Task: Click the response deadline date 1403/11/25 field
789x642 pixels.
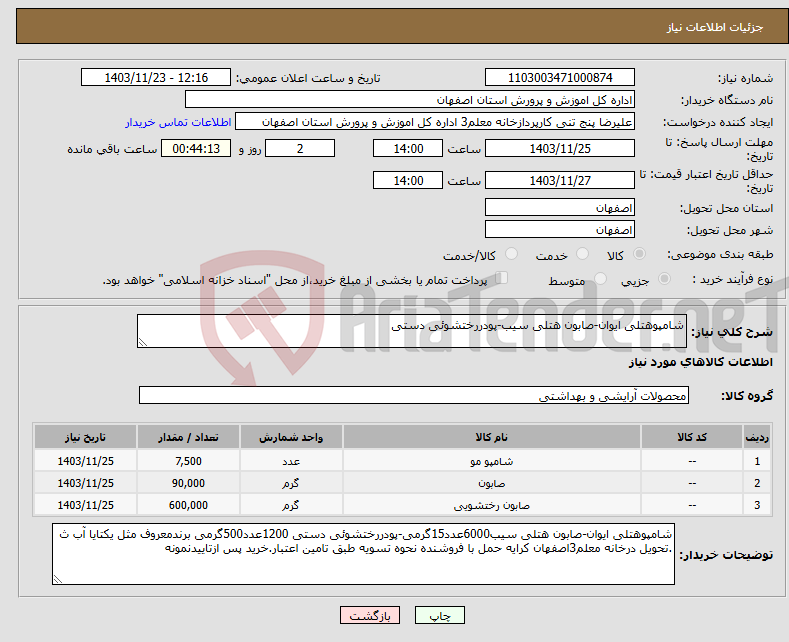Action: click(x=560, y=148)
